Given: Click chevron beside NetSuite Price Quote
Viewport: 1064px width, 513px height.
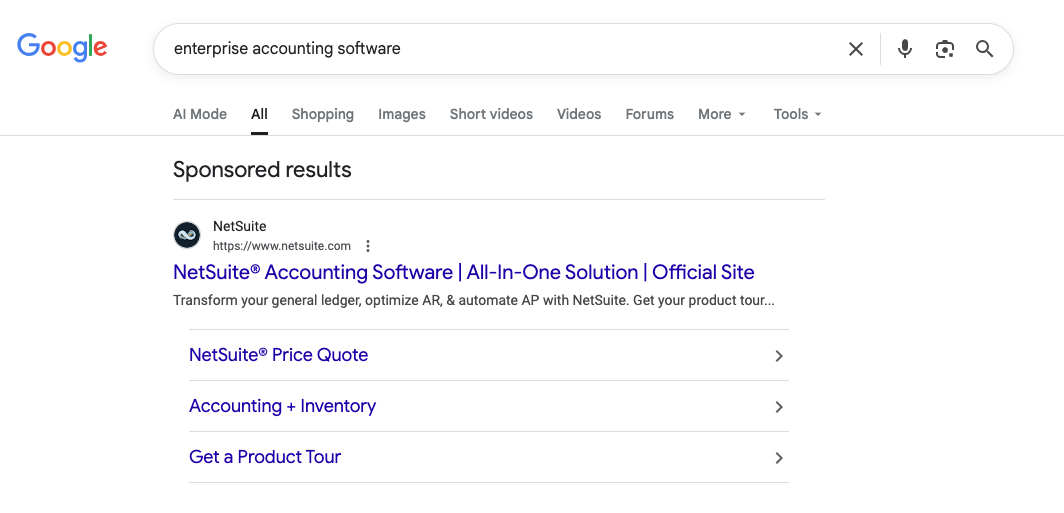Looking at the screenshot, I should [779, 356].
